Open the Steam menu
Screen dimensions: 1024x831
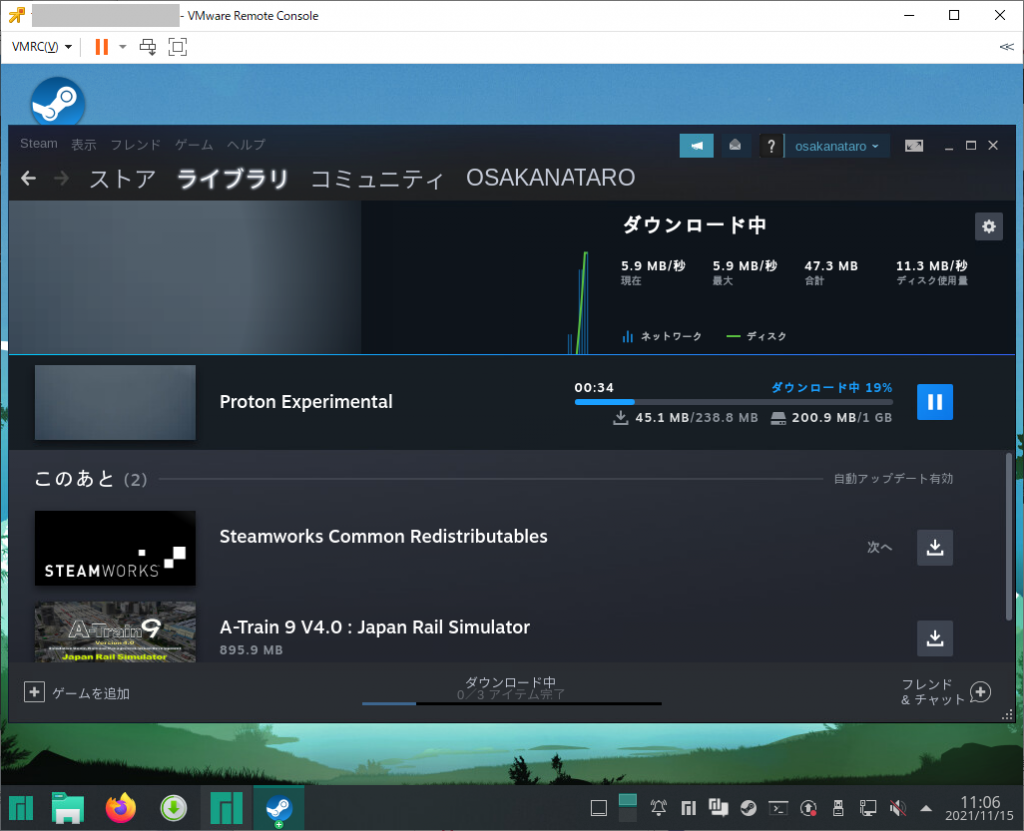[39, 144]
